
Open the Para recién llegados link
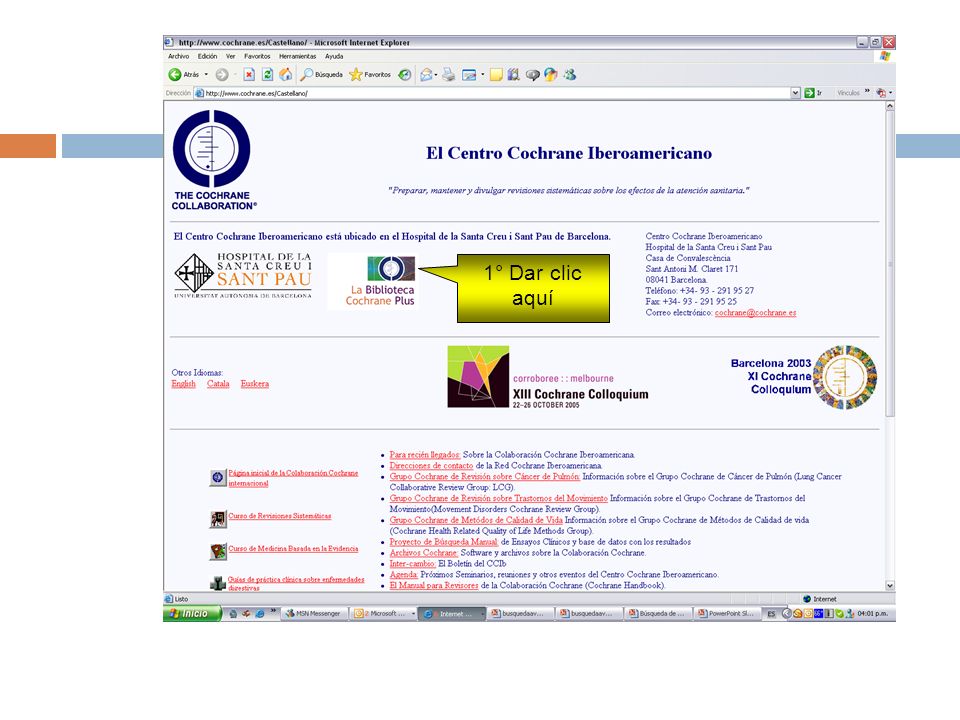click(425, 455)
